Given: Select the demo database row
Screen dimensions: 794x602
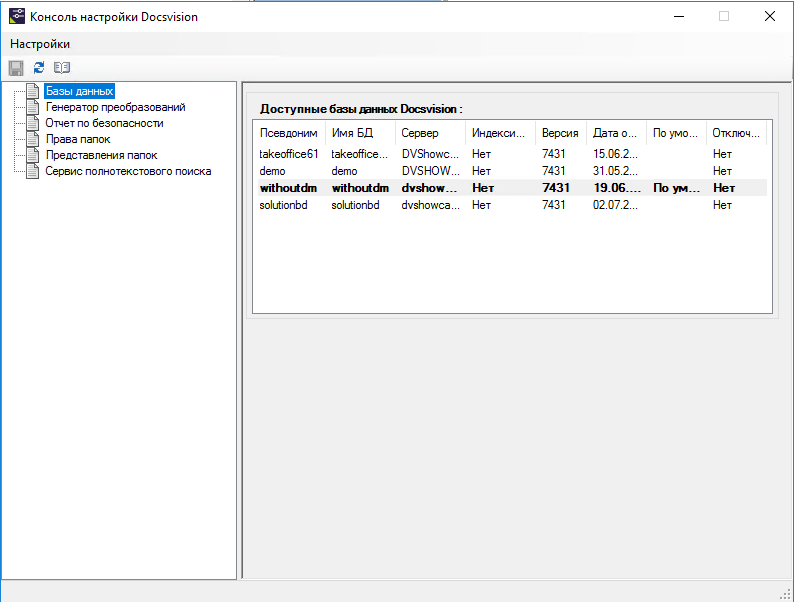Looking at the screenshot, I should coord(512,171).
